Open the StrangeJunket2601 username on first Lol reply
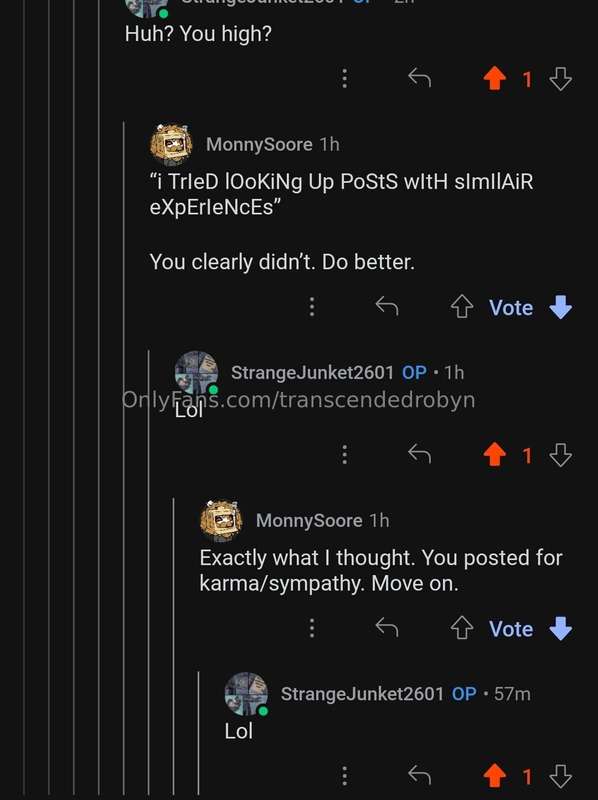Screen dimensions: 598x800 [x=312, y=372]
